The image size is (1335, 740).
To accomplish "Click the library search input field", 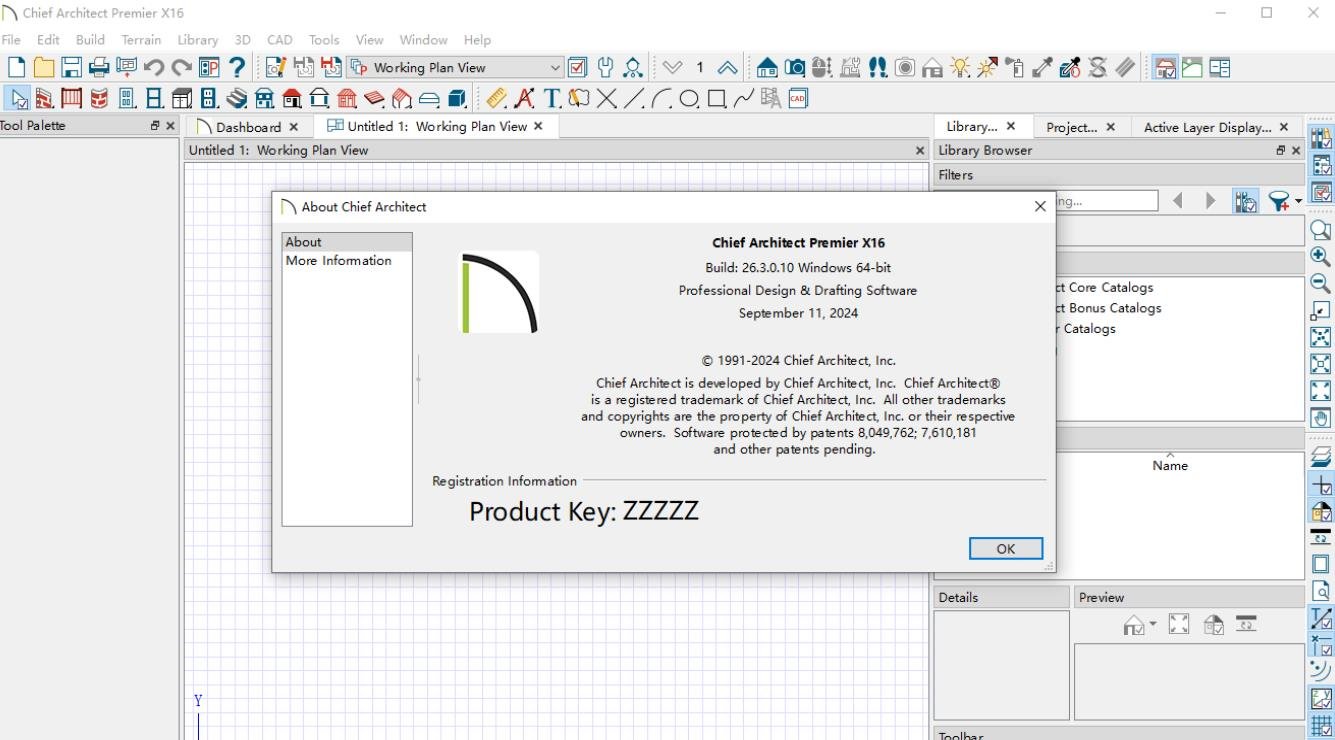I will click(1107, 201).
